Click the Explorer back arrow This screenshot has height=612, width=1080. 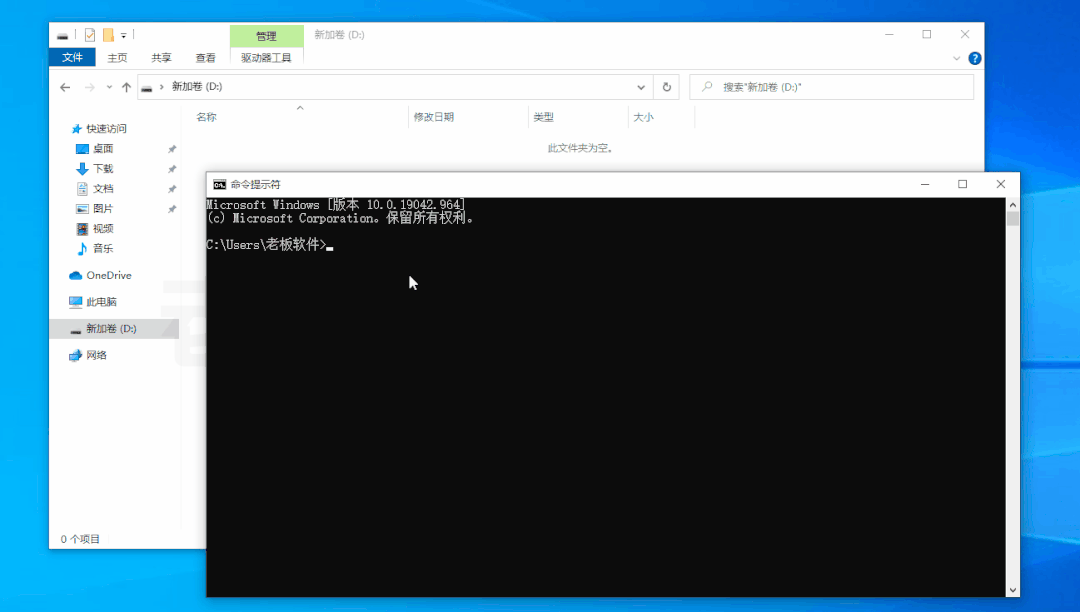(65, 87)
